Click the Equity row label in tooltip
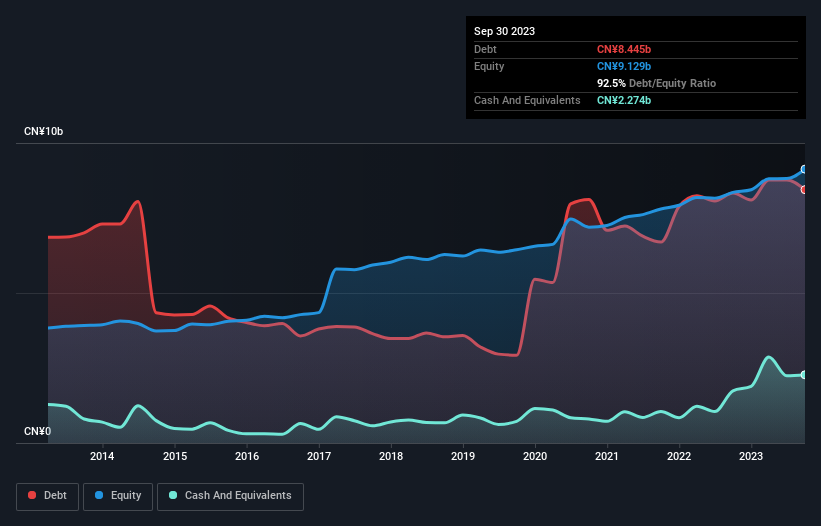The image size is (821, 526). click(x=489, y=66)
